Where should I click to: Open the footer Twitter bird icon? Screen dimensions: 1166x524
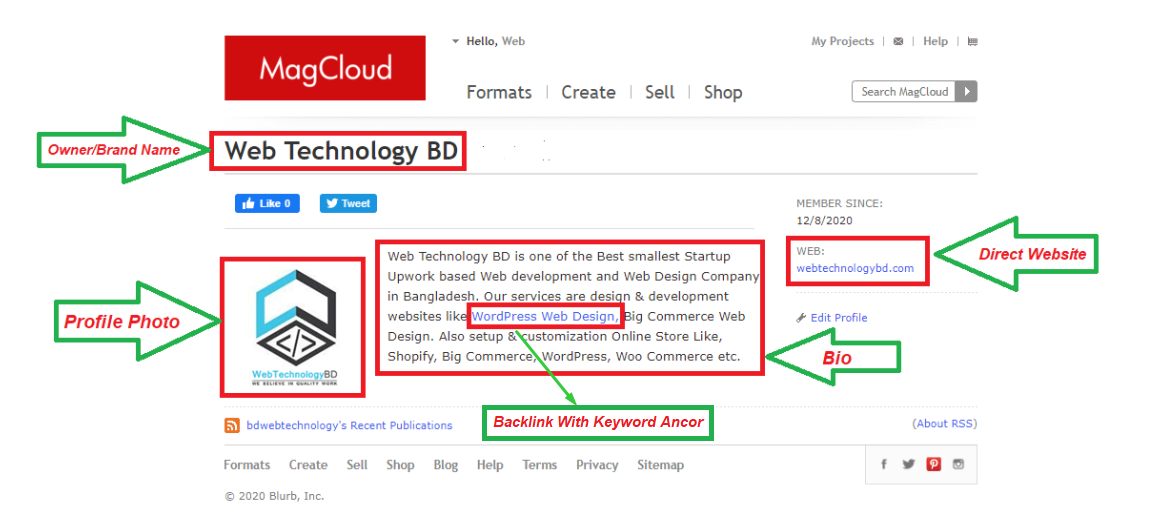[x=908, y=464]
